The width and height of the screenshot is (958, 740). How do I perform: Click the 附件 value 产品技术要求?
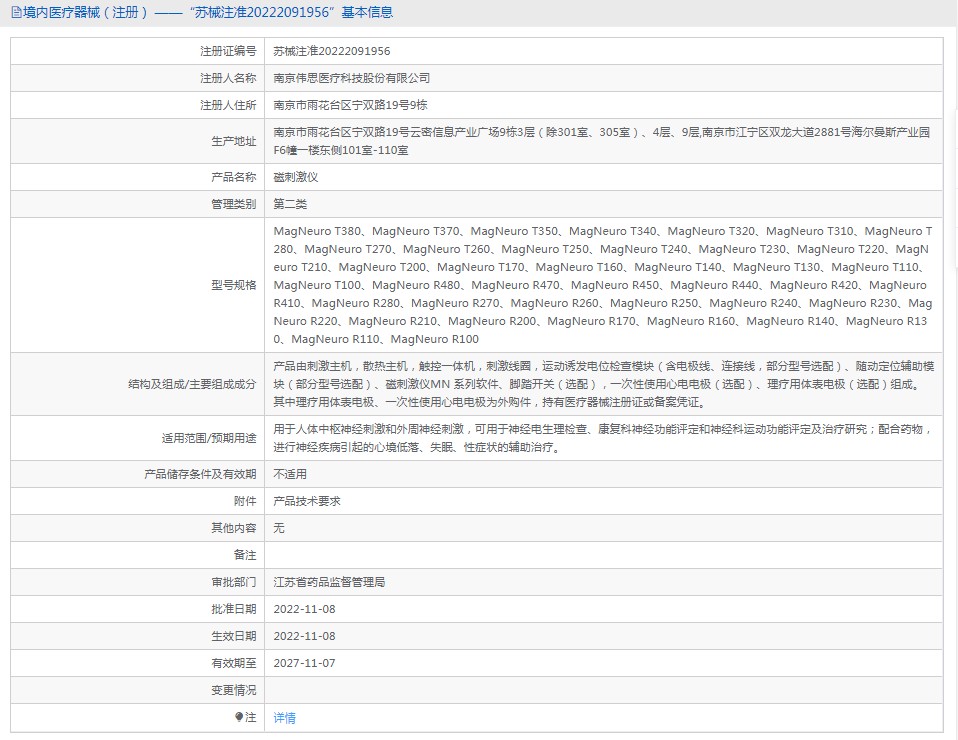click(x=307, y=501)
